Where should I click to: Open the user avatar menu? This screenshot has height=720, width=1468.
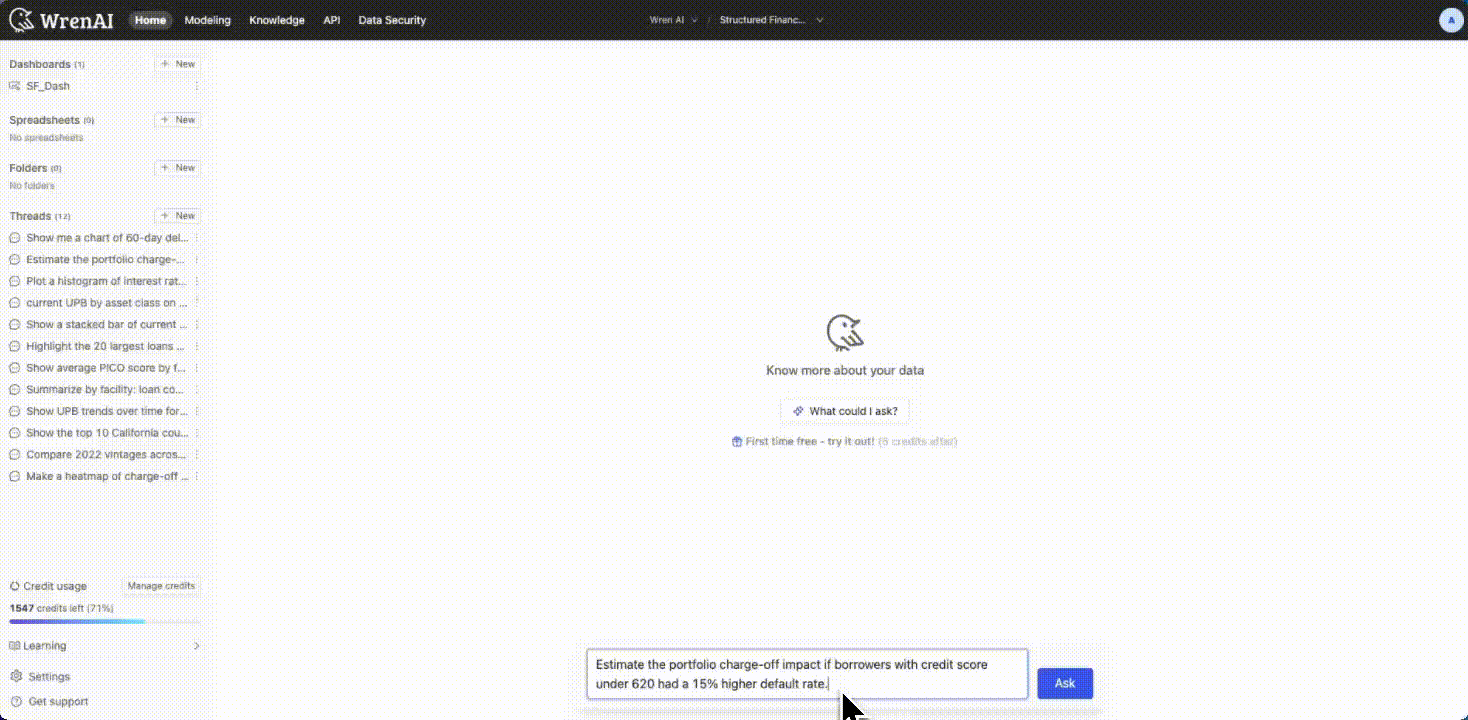[x=1450, y=20]
